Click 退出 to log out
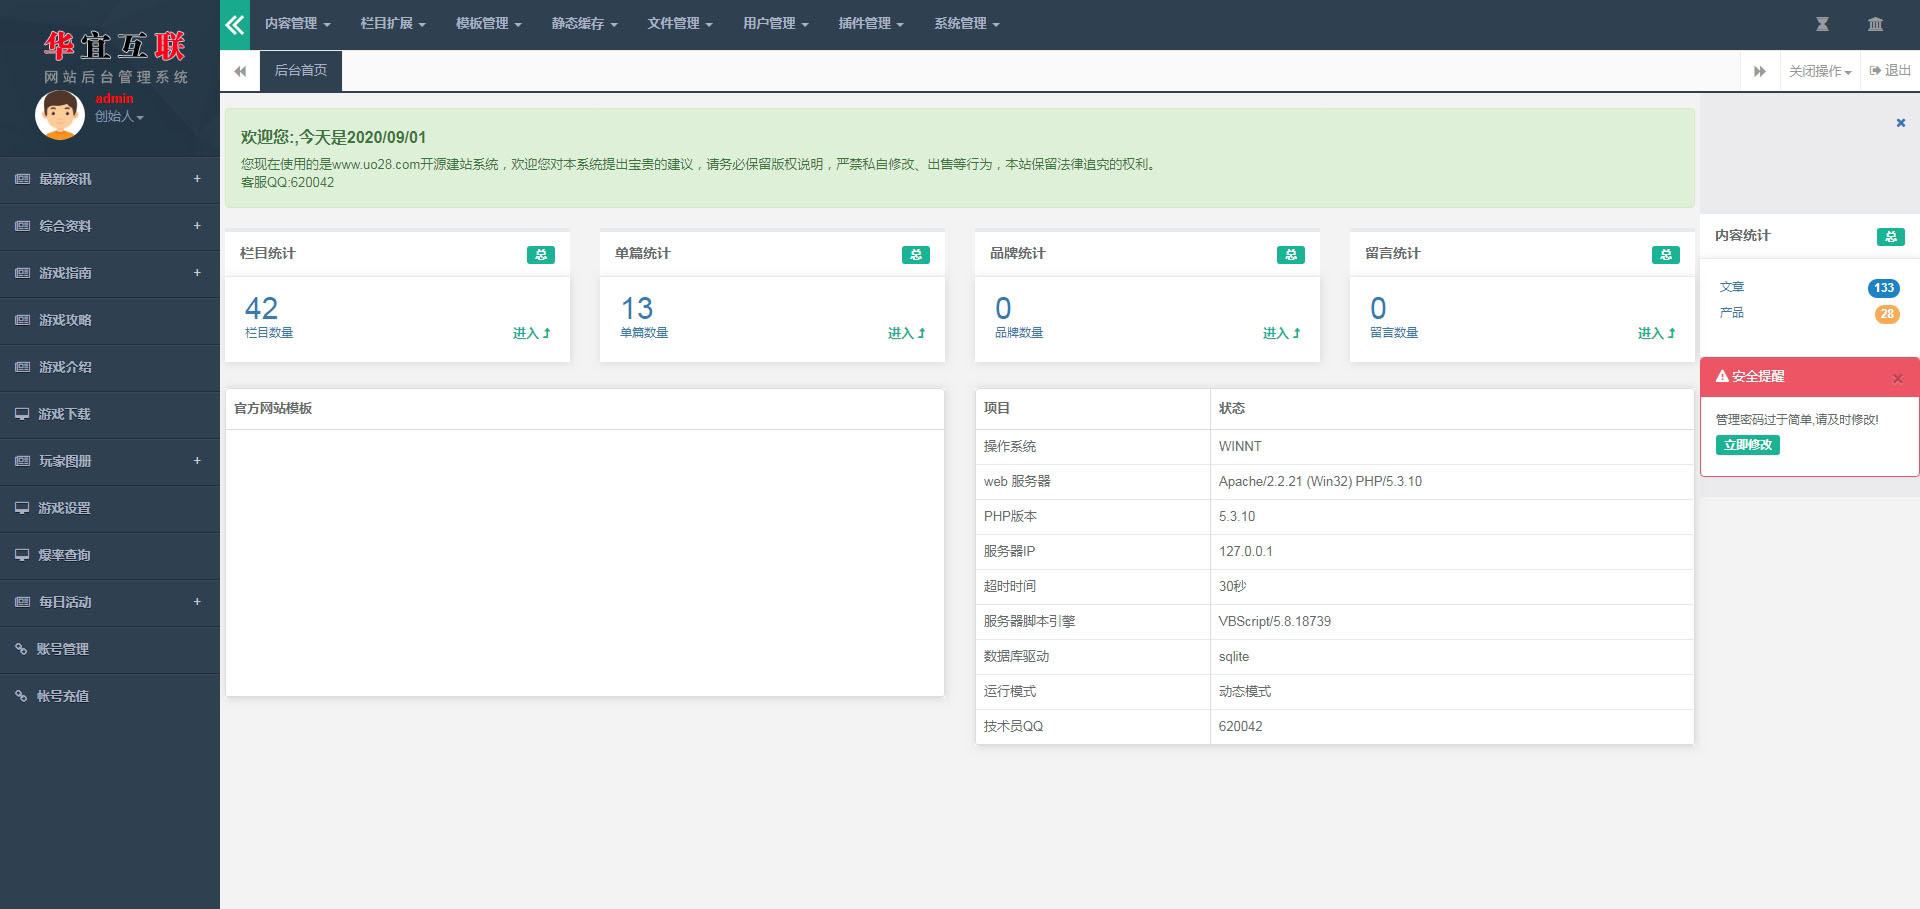Image resolution: width=1920 pixels, height=909 pixels. coord(1890,71)
